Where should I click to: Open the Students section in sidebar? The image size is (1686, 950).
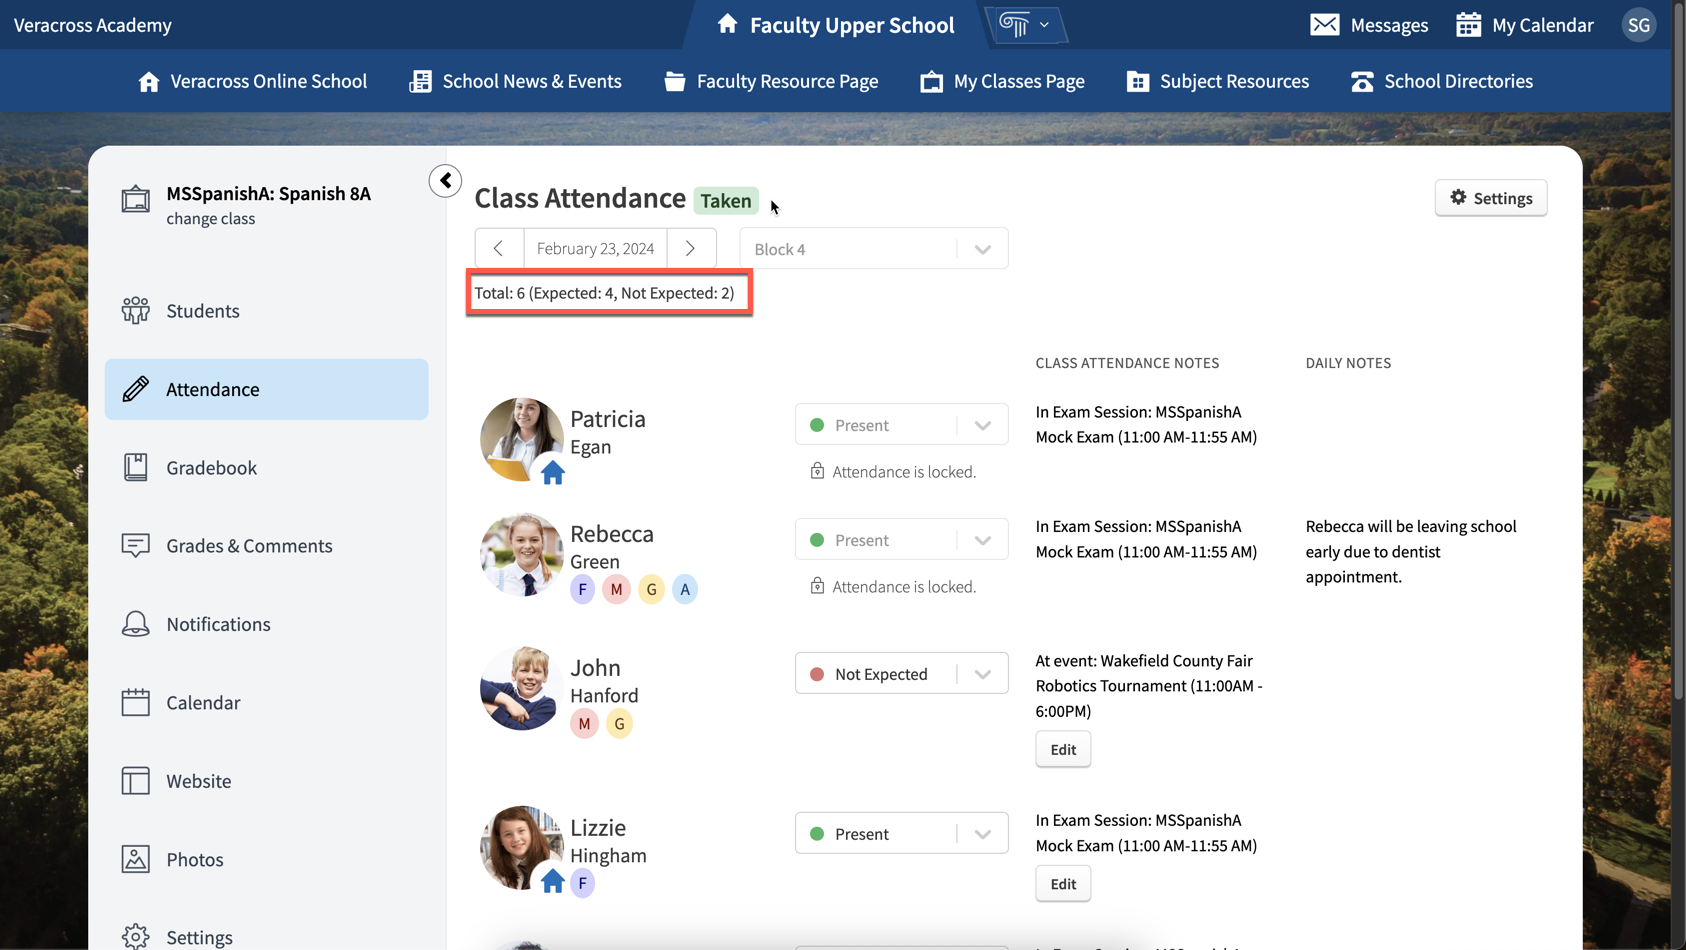pyautogui.click(x=202, y=310)
